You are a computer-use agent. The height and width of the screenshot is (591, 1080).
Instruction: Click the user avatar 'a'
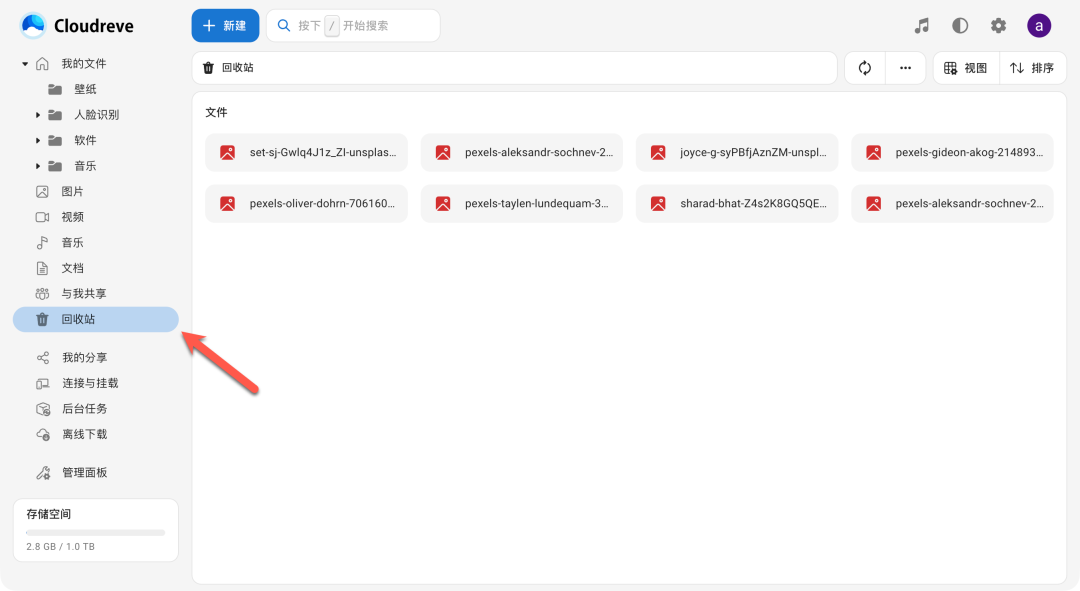click(1039, 26)
